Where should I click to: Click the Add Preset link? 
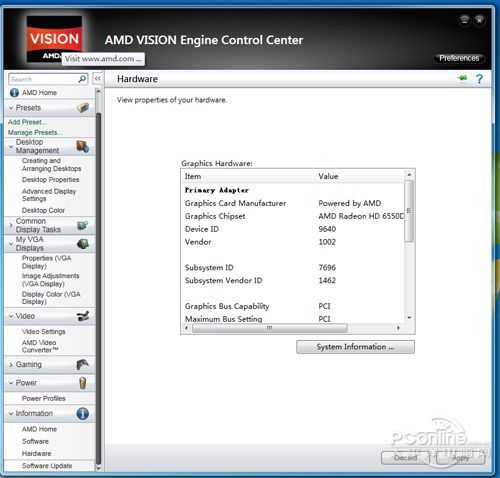27,122
